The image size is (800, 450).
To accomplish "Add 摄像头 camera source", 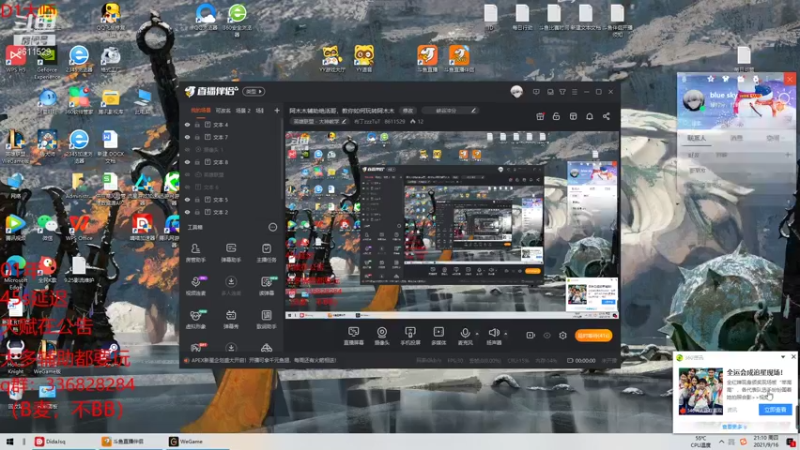I will click(x=382, y=336).
